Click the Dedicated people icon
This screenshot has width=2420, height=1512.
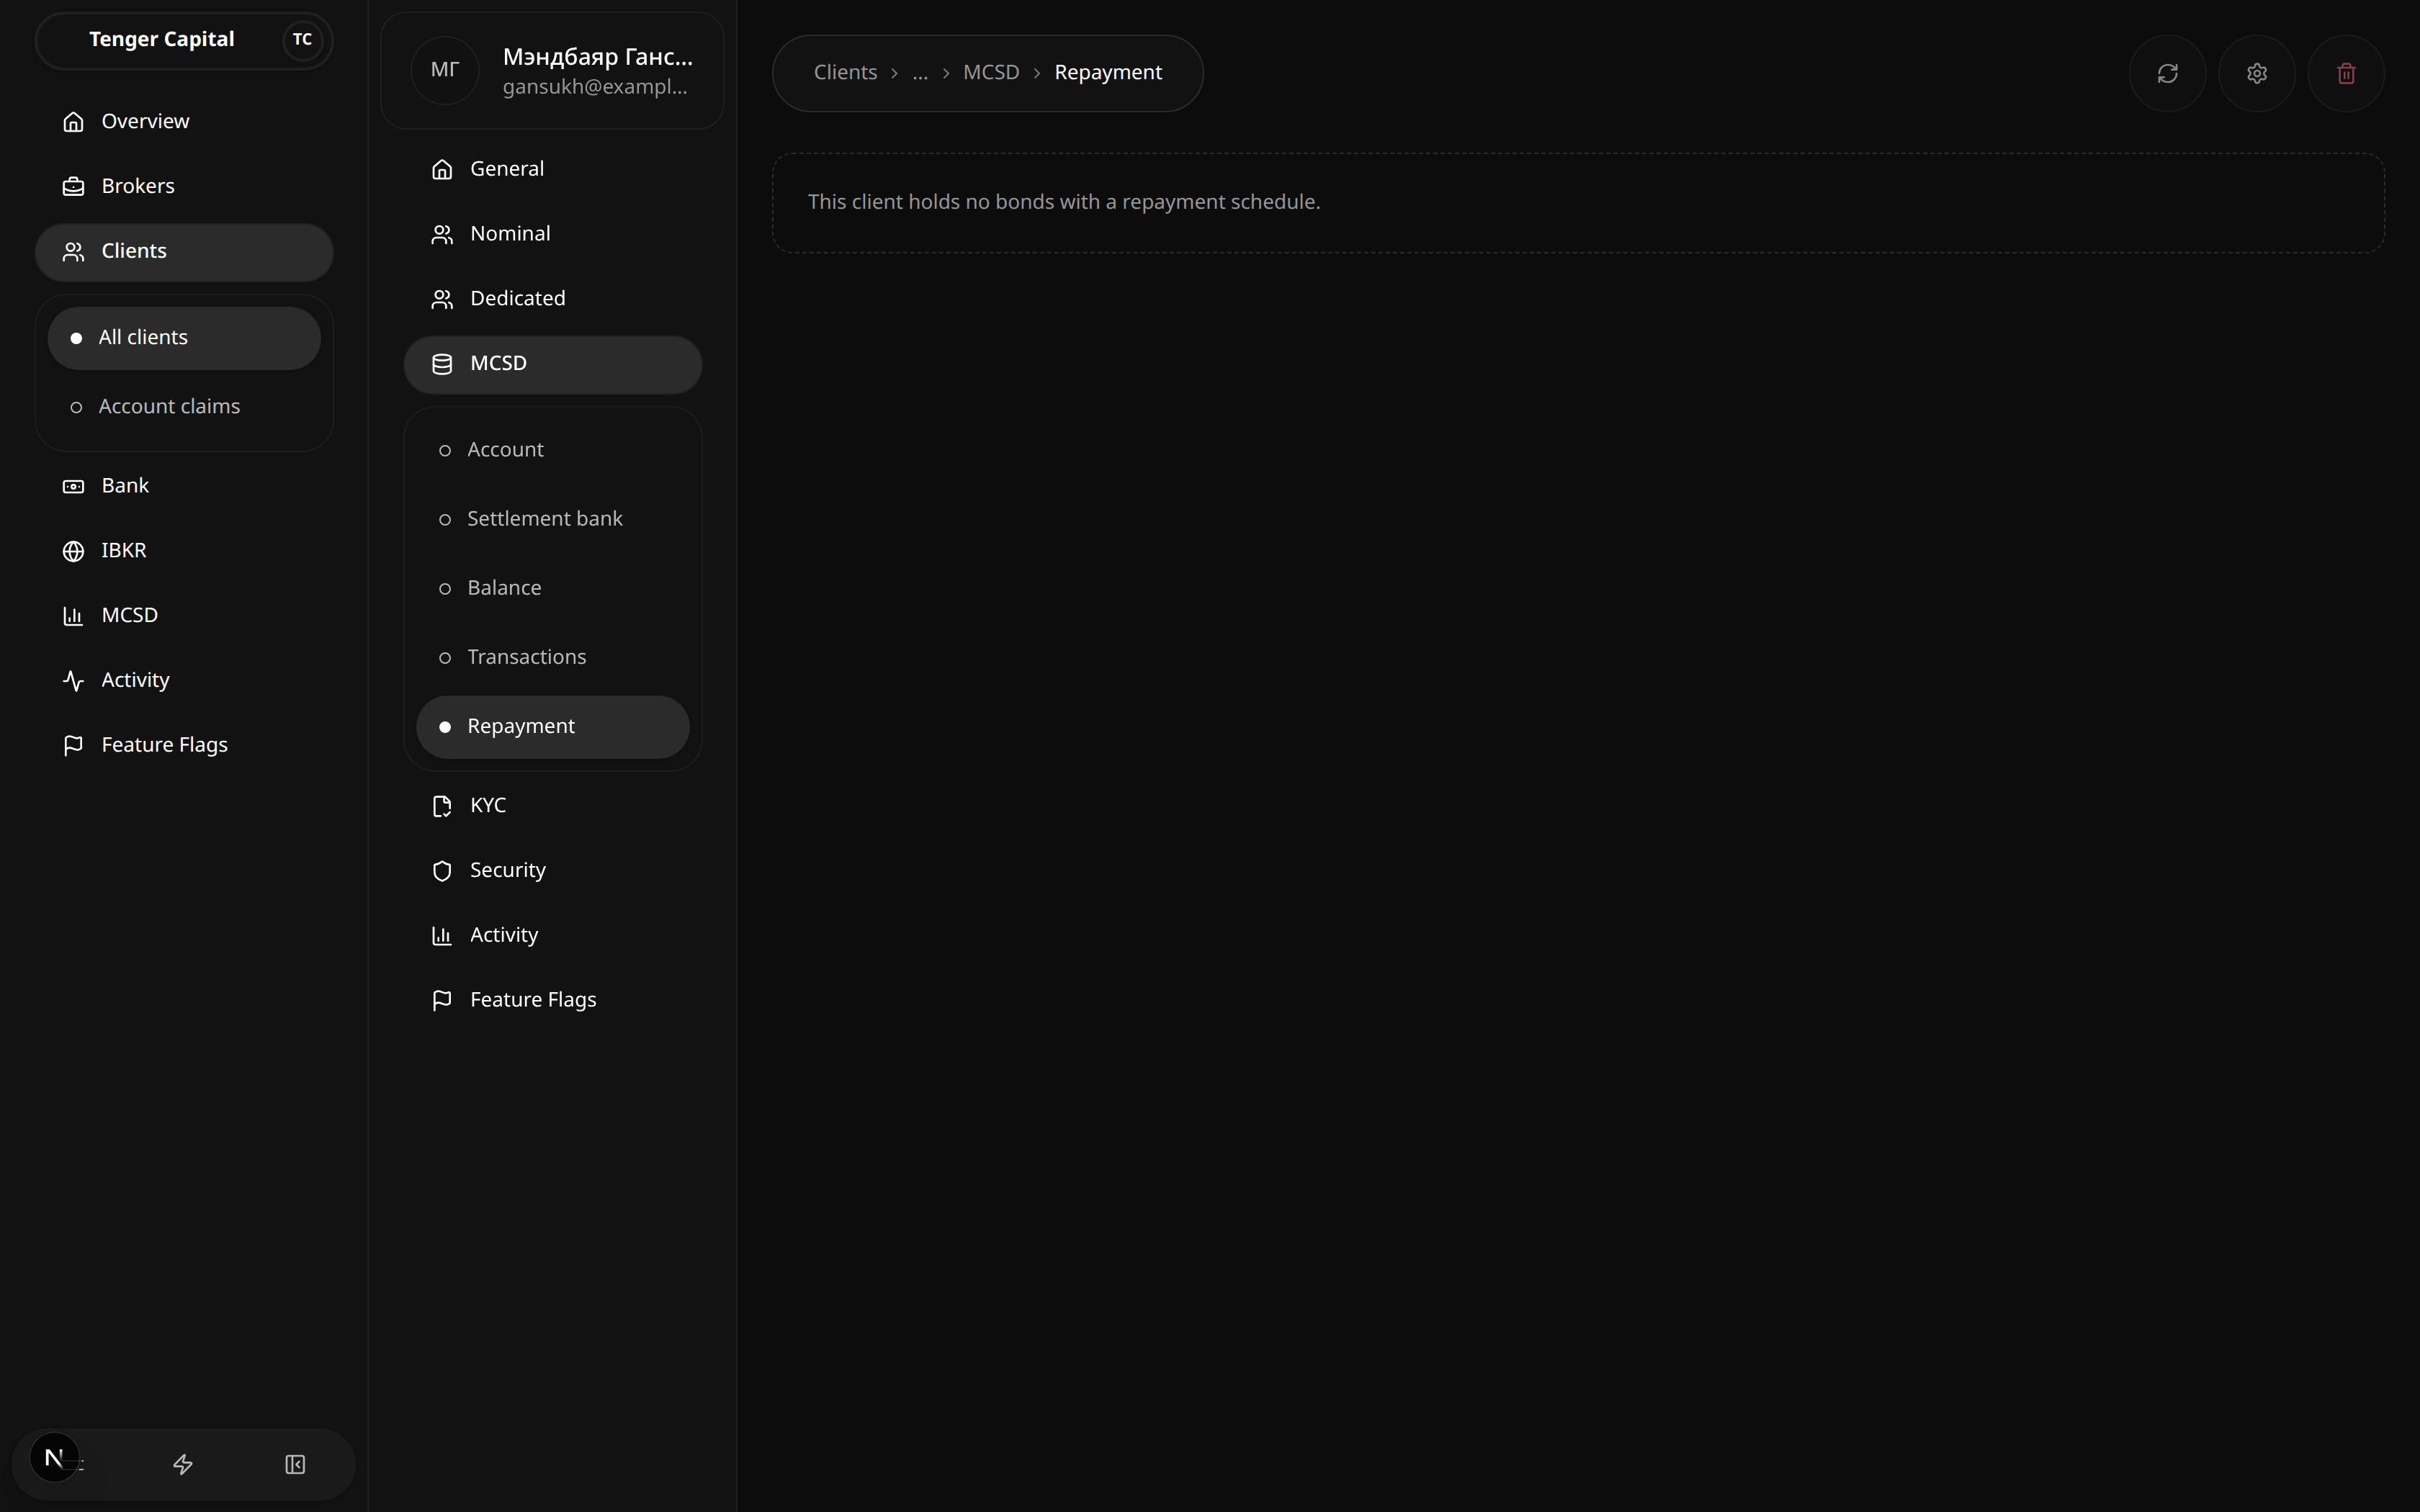click(x=442, y=299)
